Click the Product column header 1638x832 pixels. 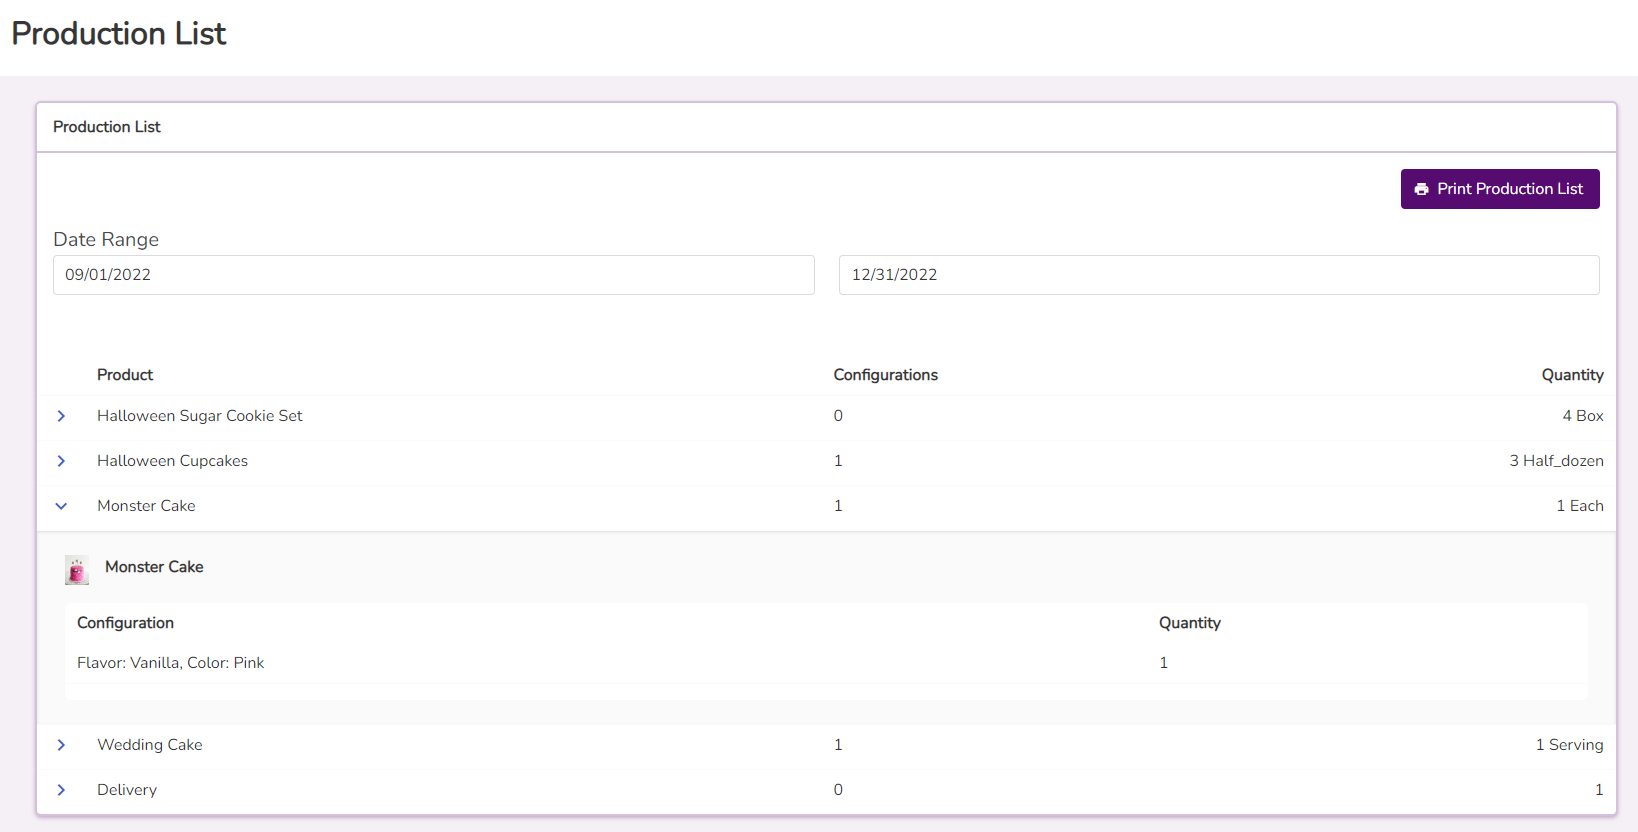tap(125, 375)
